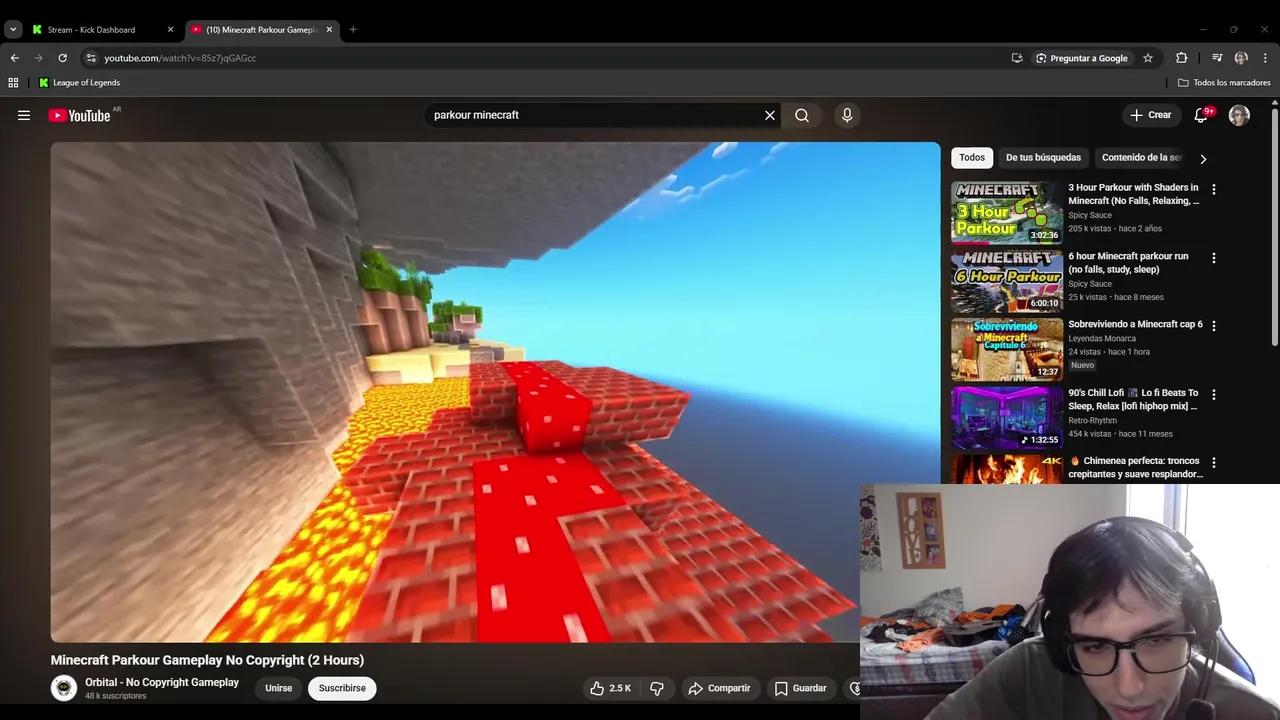
Task: Open the Chrome three-dot menu
Action: coord(1265,58)
